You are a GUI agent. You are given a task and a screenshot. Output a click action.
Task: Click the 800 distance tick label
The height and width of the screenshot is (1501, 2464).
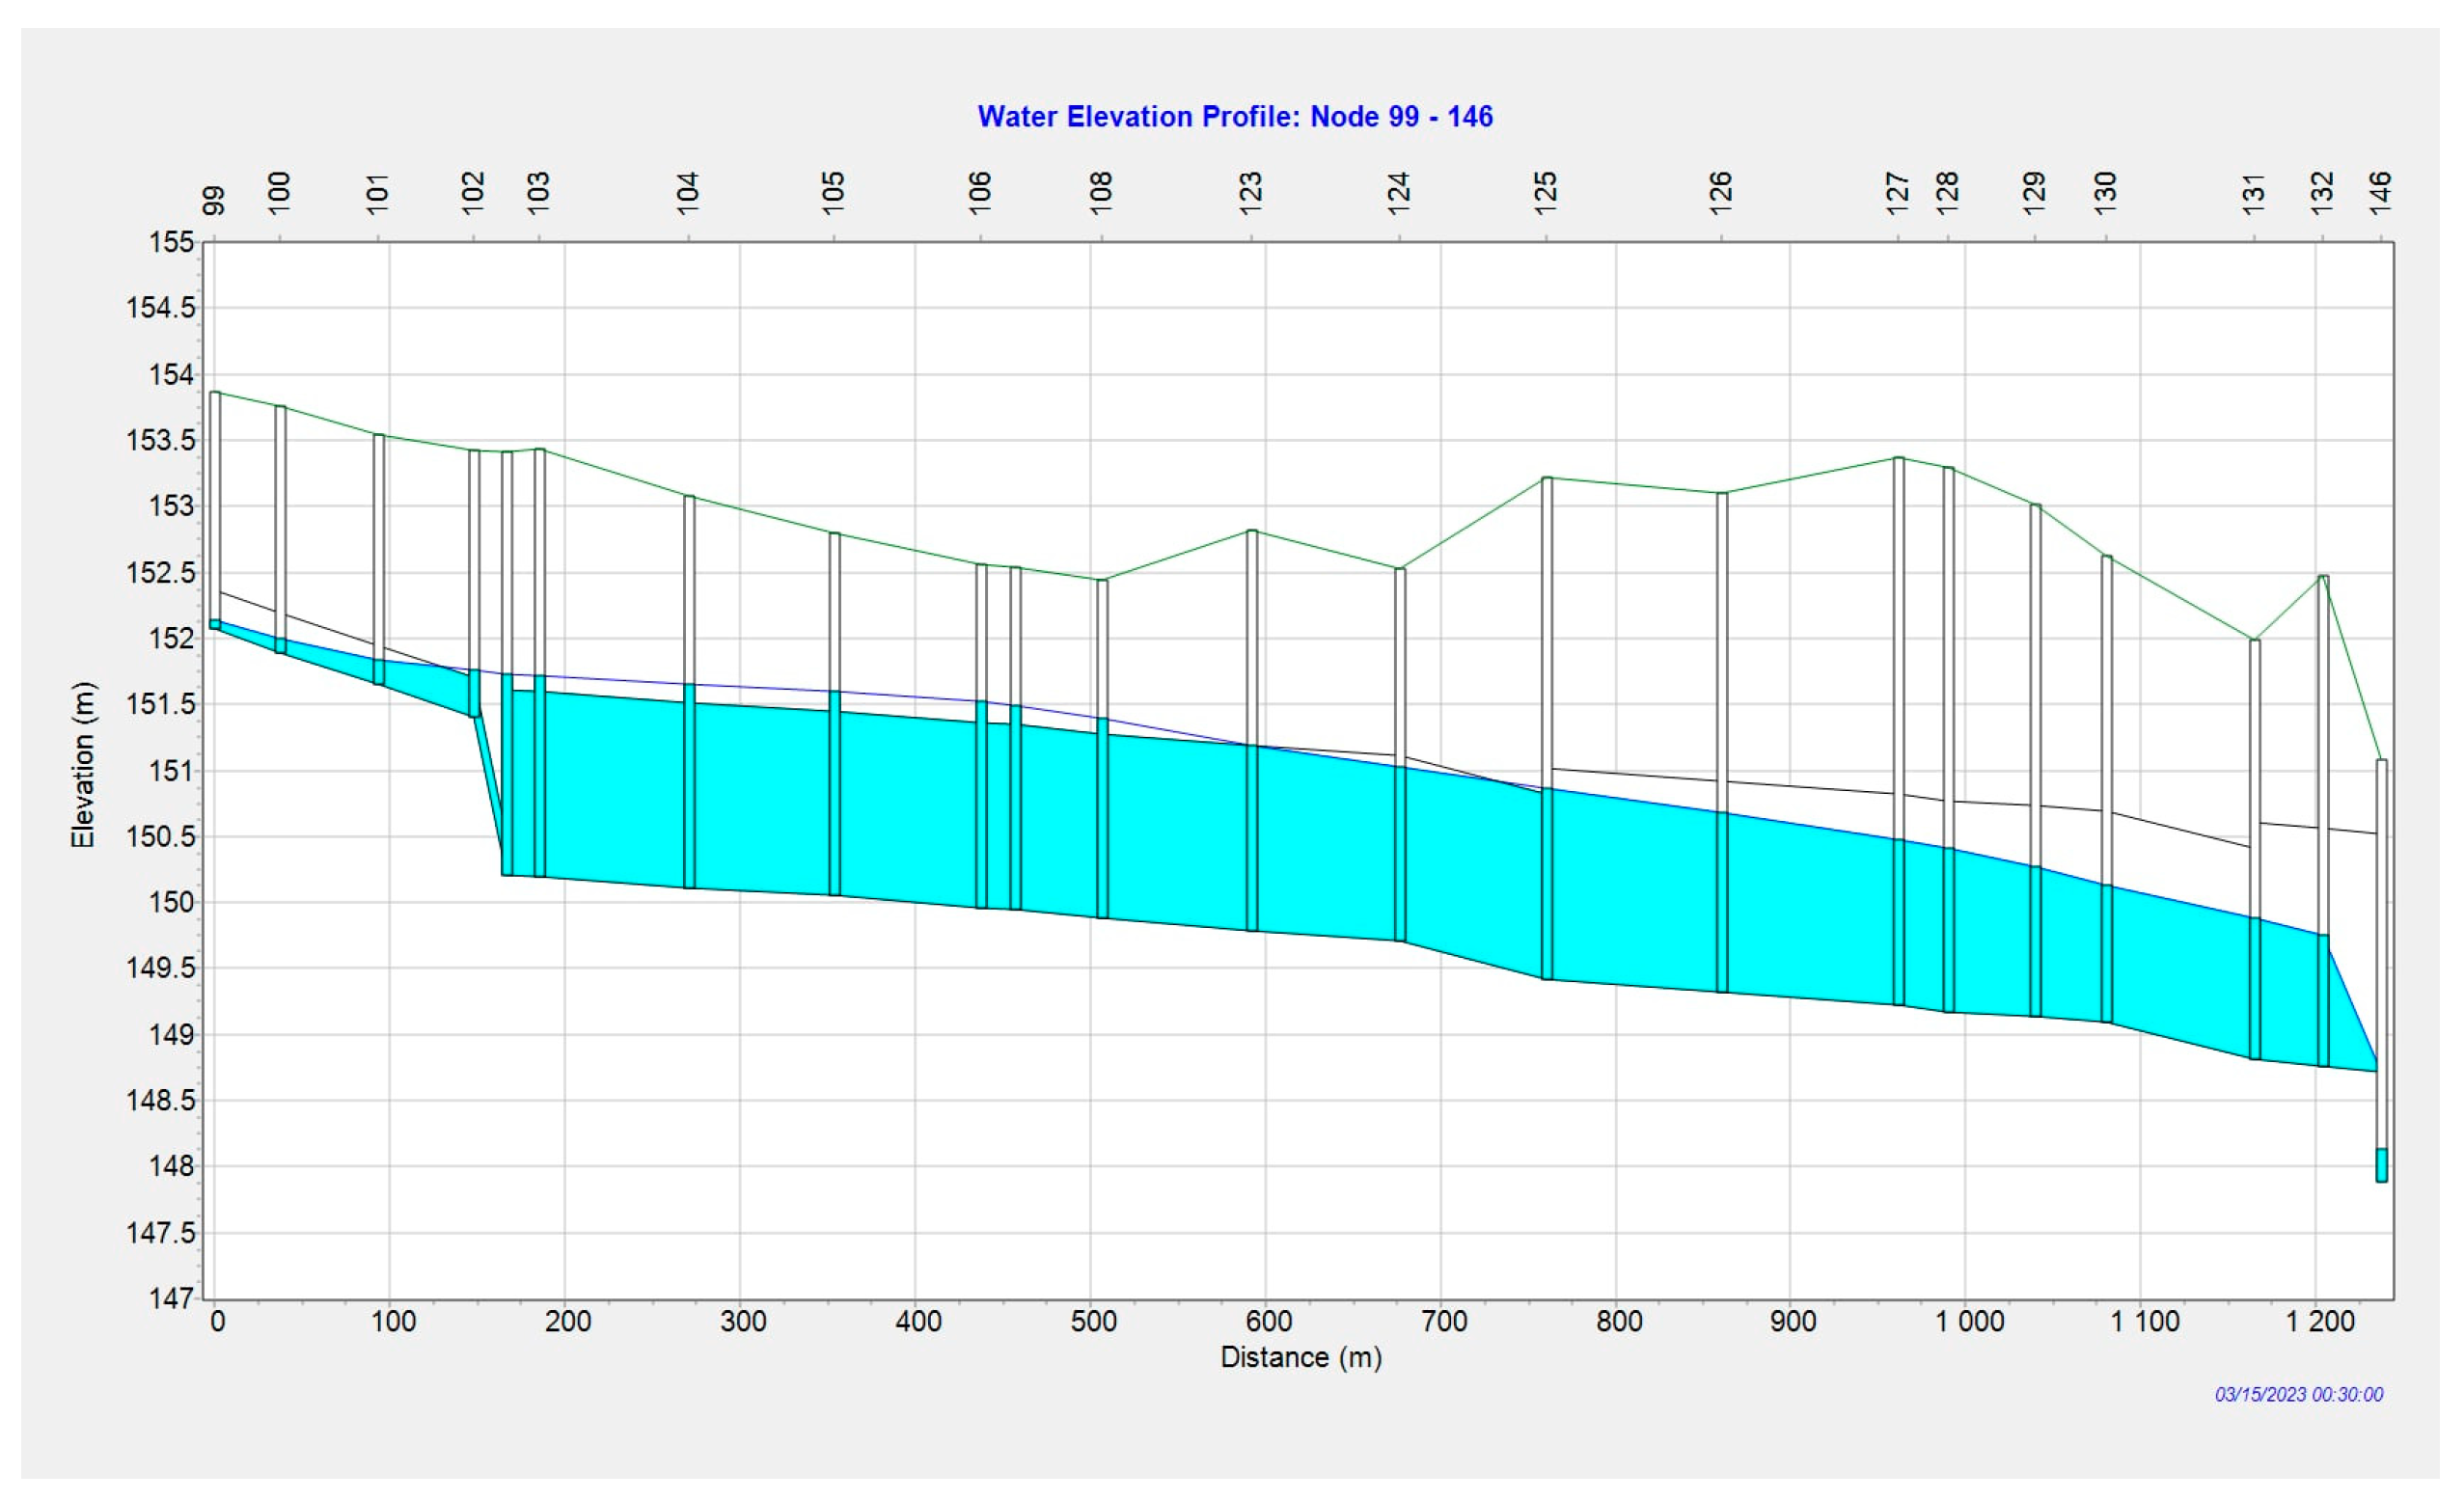click(1619, 1322)
